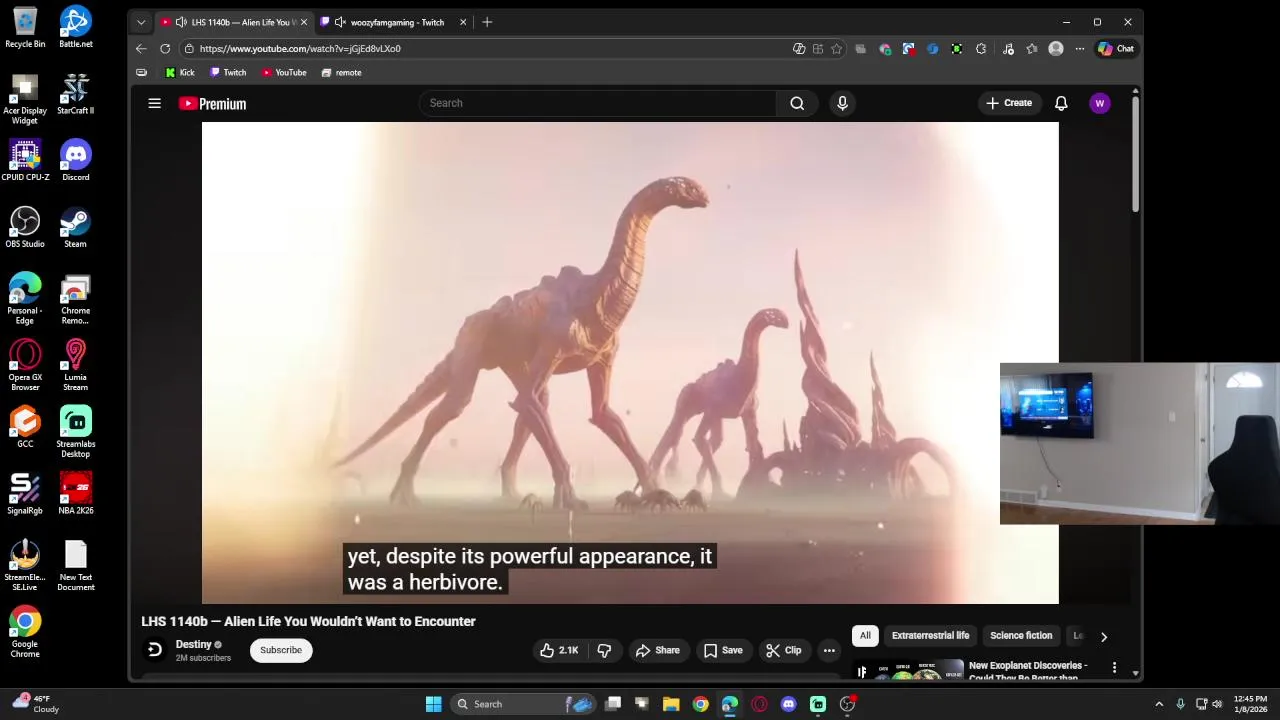
Task: Select the Steam desktop icon
Action: coord(75,227)
